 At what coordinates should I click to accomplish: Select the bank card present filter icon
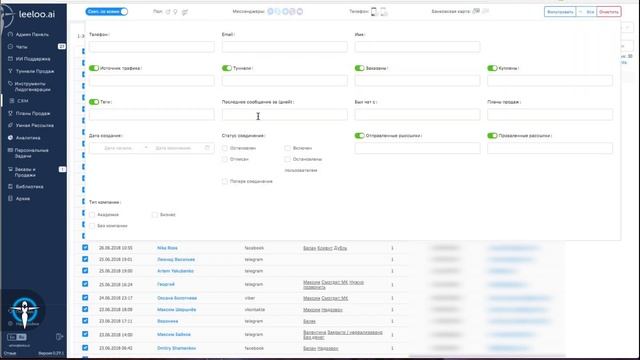click(x=476, y=11)
